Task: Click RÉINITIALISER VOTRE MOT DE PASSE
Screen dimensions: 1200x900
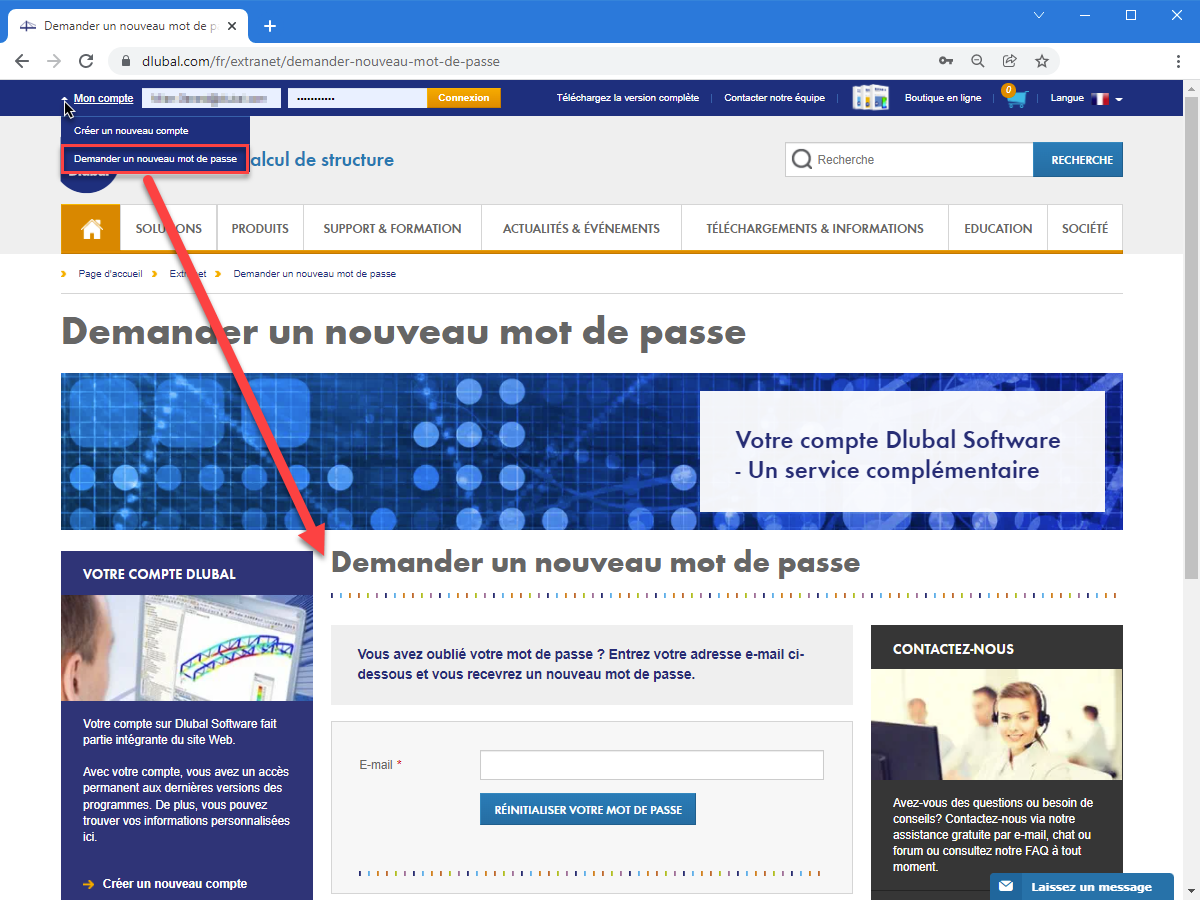Action: [x=587, y=809]
